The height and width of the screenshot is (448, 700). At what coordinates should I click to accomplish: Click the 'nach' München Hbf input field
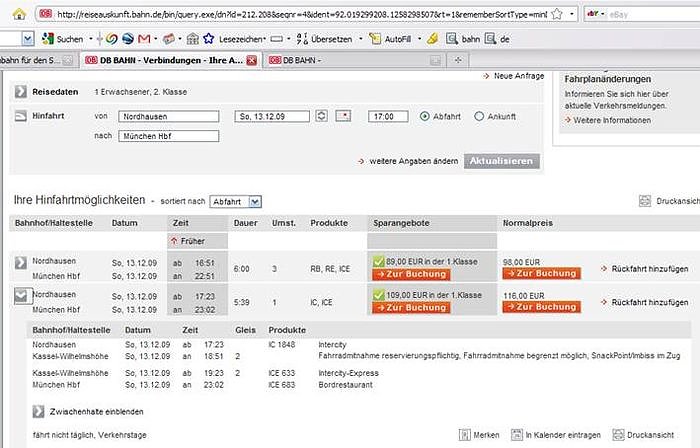[169, 136]
